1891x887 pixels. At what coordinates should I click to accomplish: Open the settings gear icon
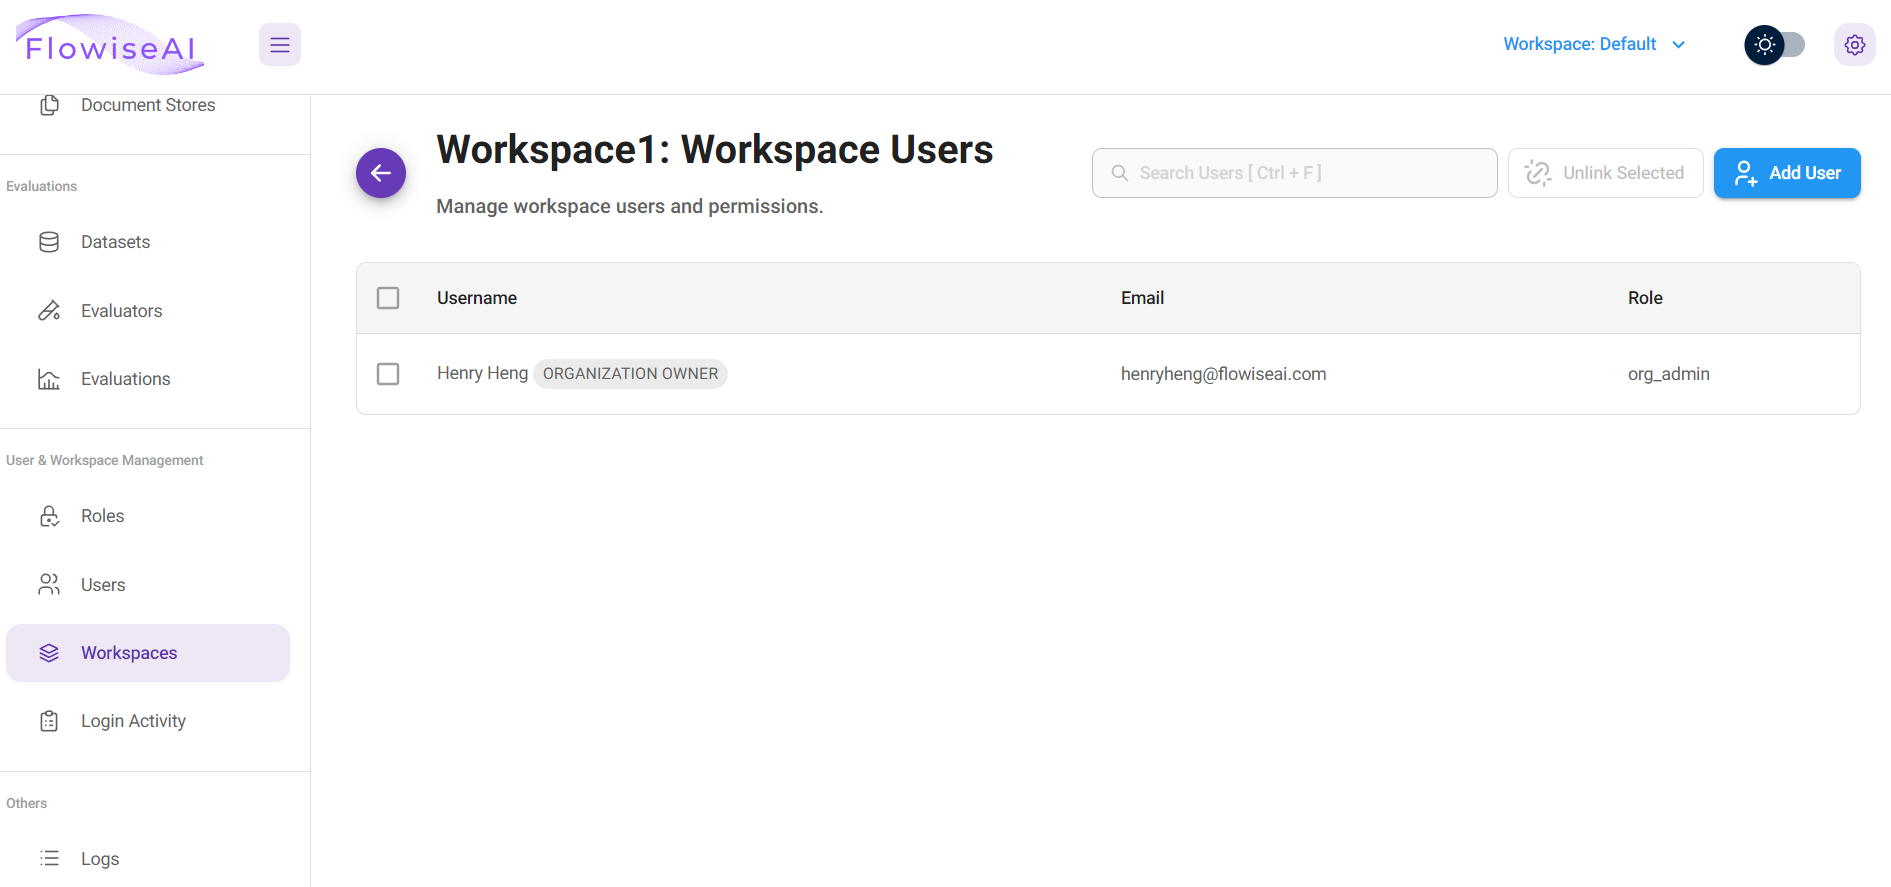1854,45
